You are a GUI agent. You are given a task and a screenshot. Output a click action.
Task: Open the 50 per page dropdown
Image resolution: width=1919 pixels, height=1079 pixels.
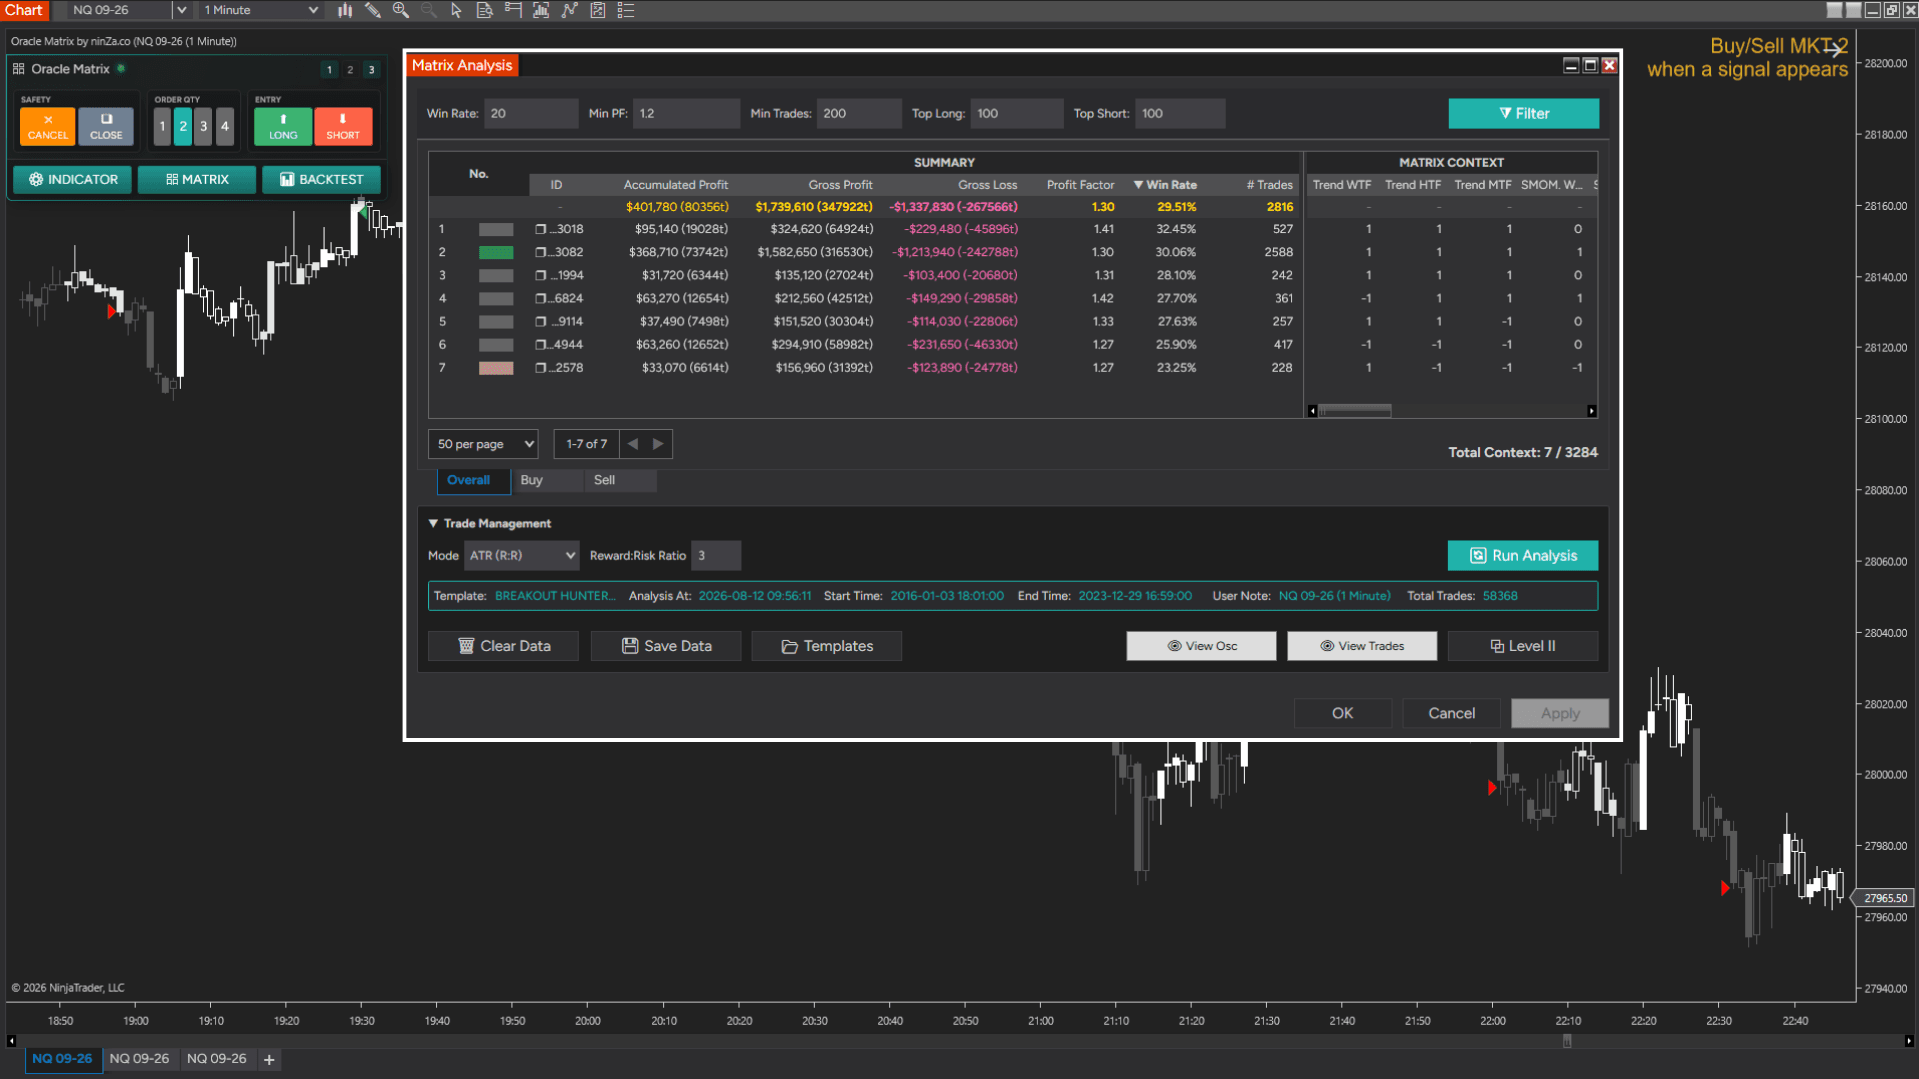click(x=483, y=444)
